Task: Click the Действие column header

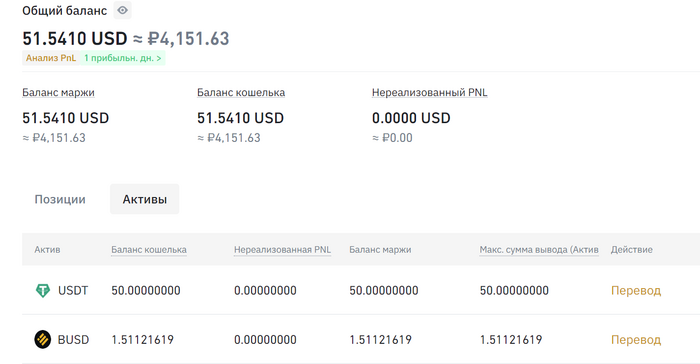Action: tap(632, 250)
